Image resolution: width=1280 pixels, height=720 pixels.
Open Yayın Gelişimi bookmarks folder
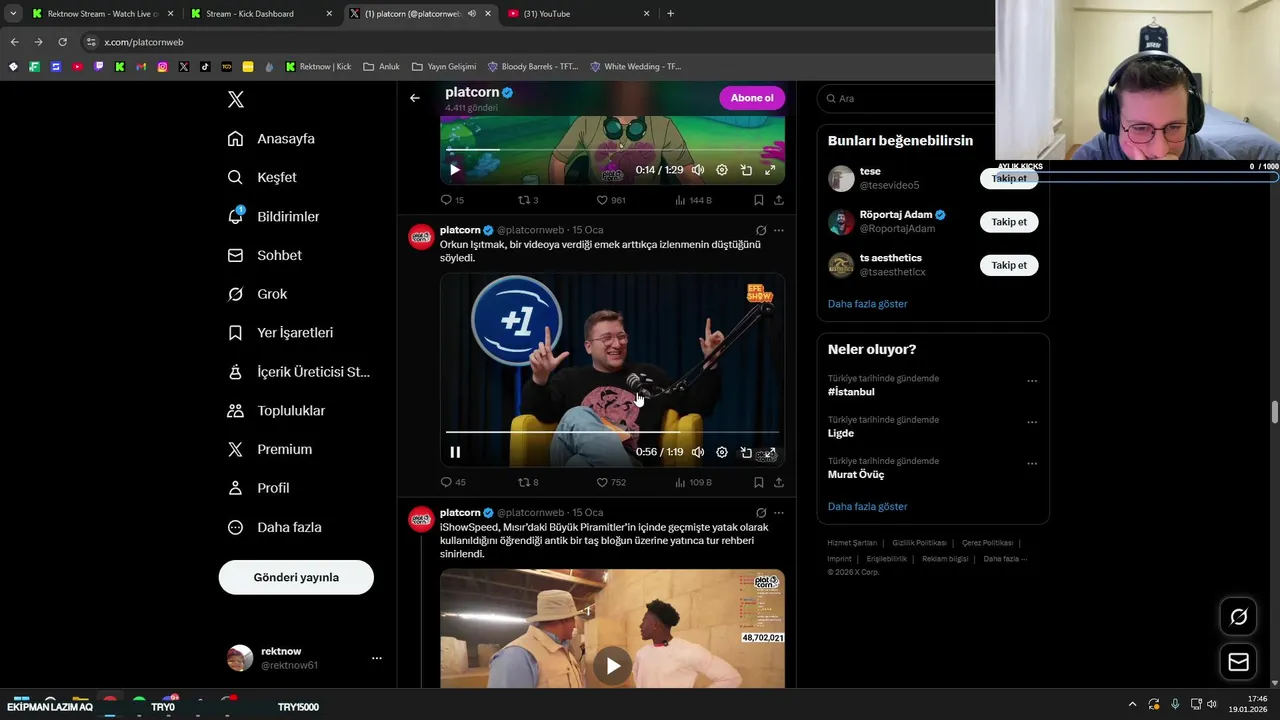point(444,67)
